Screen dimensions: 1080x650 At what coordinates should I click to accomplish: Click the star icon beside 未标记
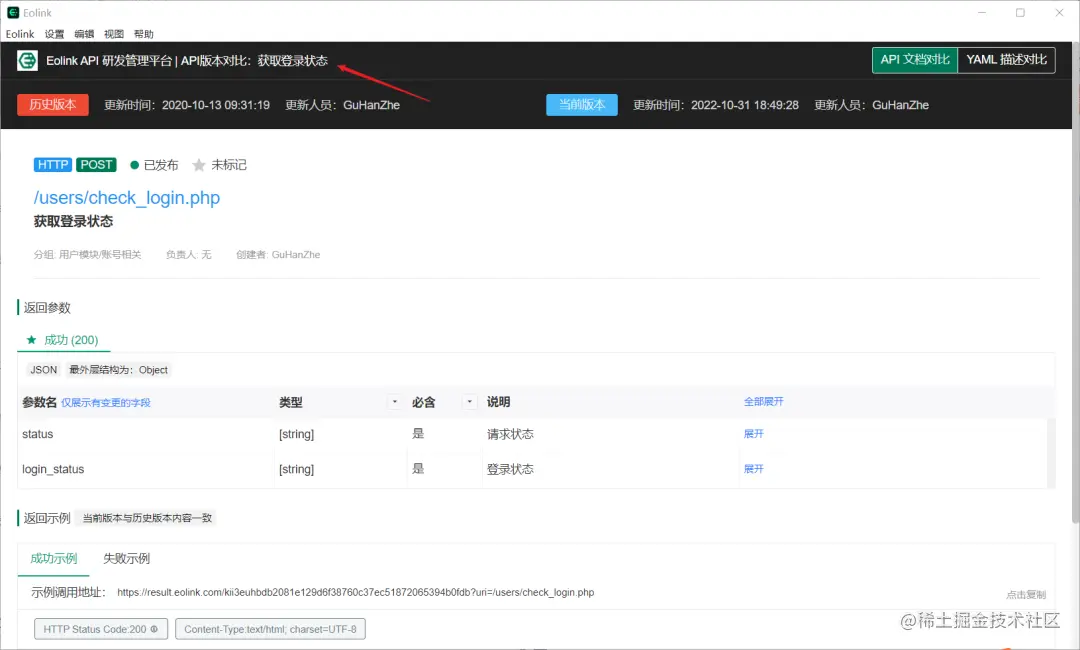click(198, 165)
